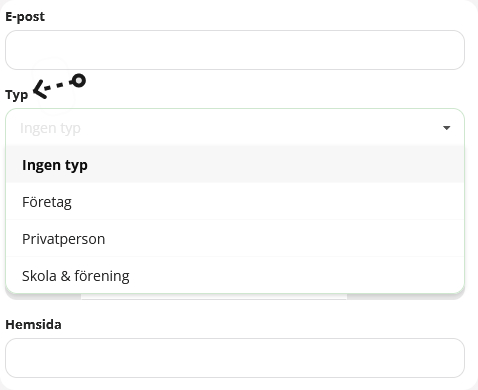Image resolution: width=478 pixels, height=390 pixels.
Task: Click empty space right of Skola & förening
Action: 297,276
